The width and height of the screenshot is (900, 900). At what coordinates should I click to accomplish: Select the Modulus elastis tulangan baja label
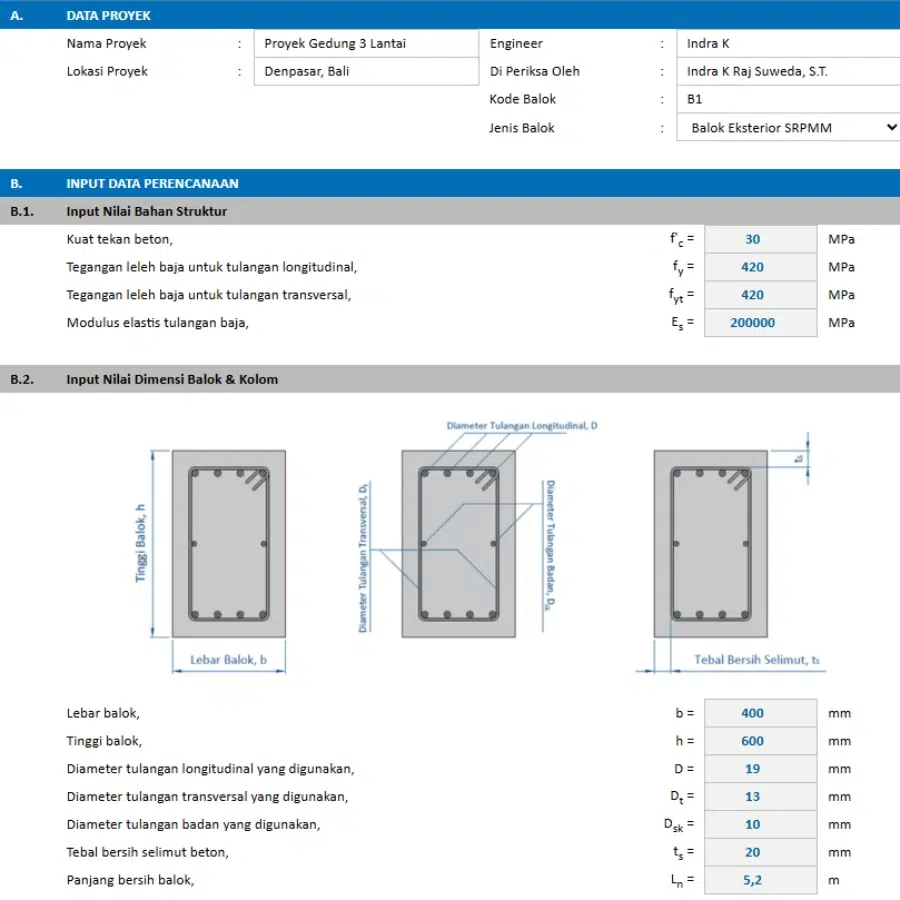pyautogui.click(x=157, y=323)
